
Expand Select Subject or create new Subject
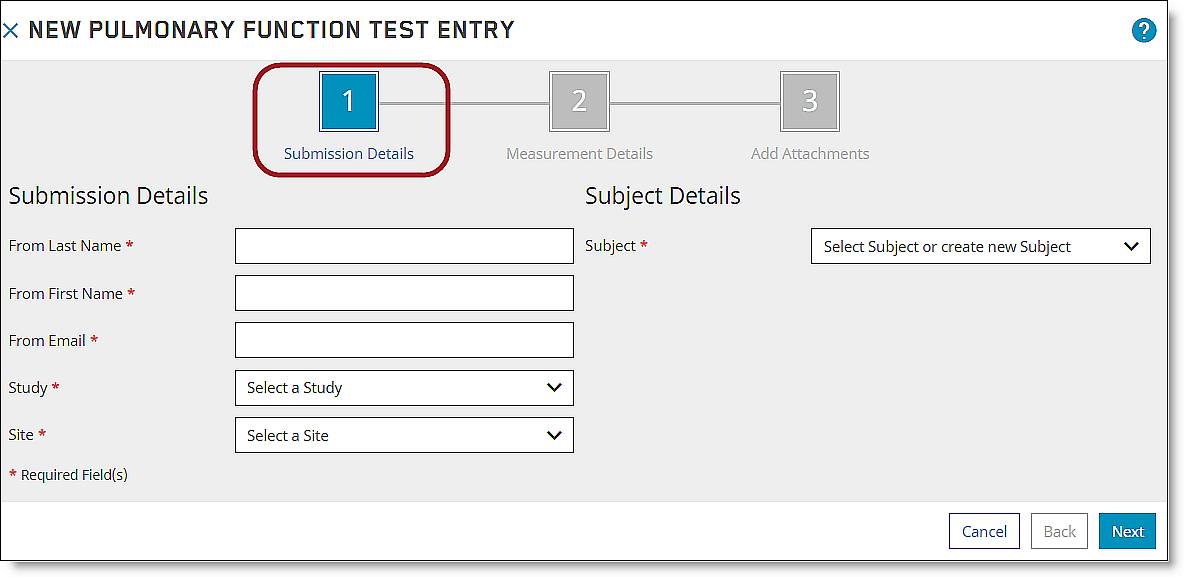coord(981,246)
